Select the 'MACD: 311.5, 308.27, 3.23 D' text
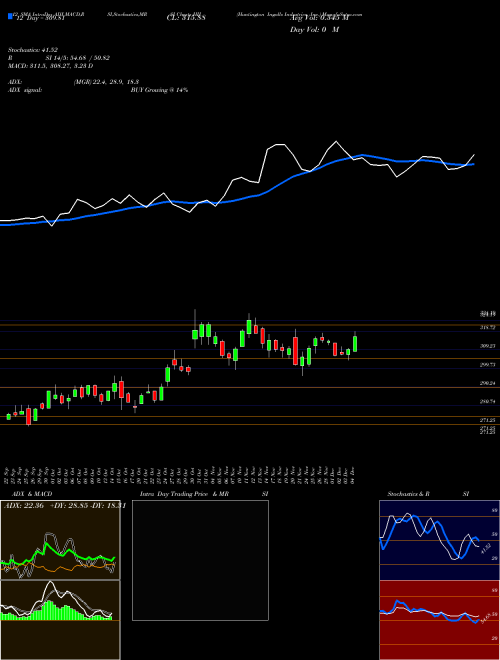Image resolution: width=500 pixels, height=660 pixels. [x=51, y=66]
